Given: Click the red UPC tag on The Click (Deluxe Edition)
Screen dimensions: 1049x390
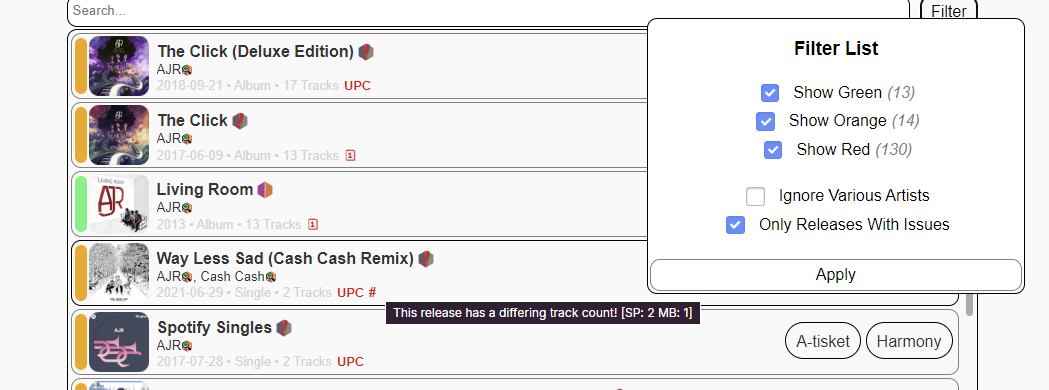Looking at the screenshot, I should (357, 86).
